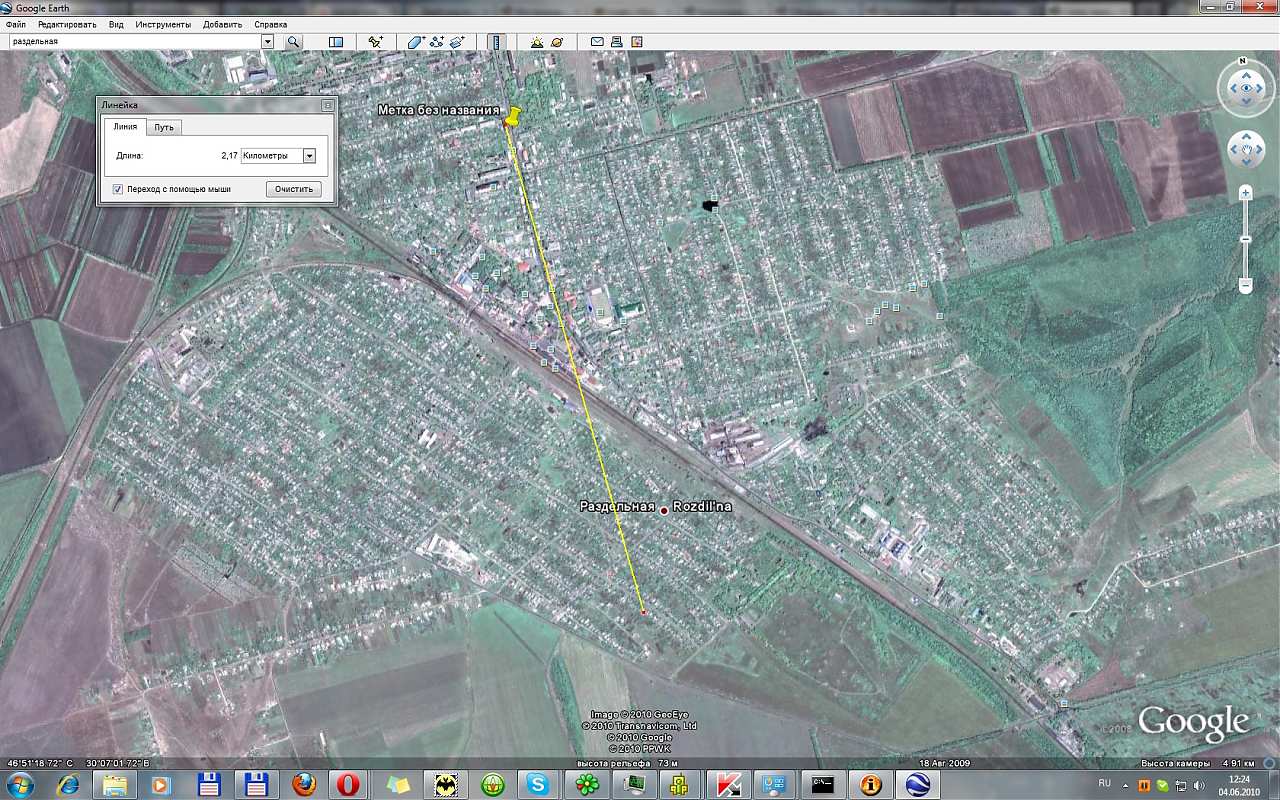
Task: Open the Windows Start menu
Action: coord(20,785)
